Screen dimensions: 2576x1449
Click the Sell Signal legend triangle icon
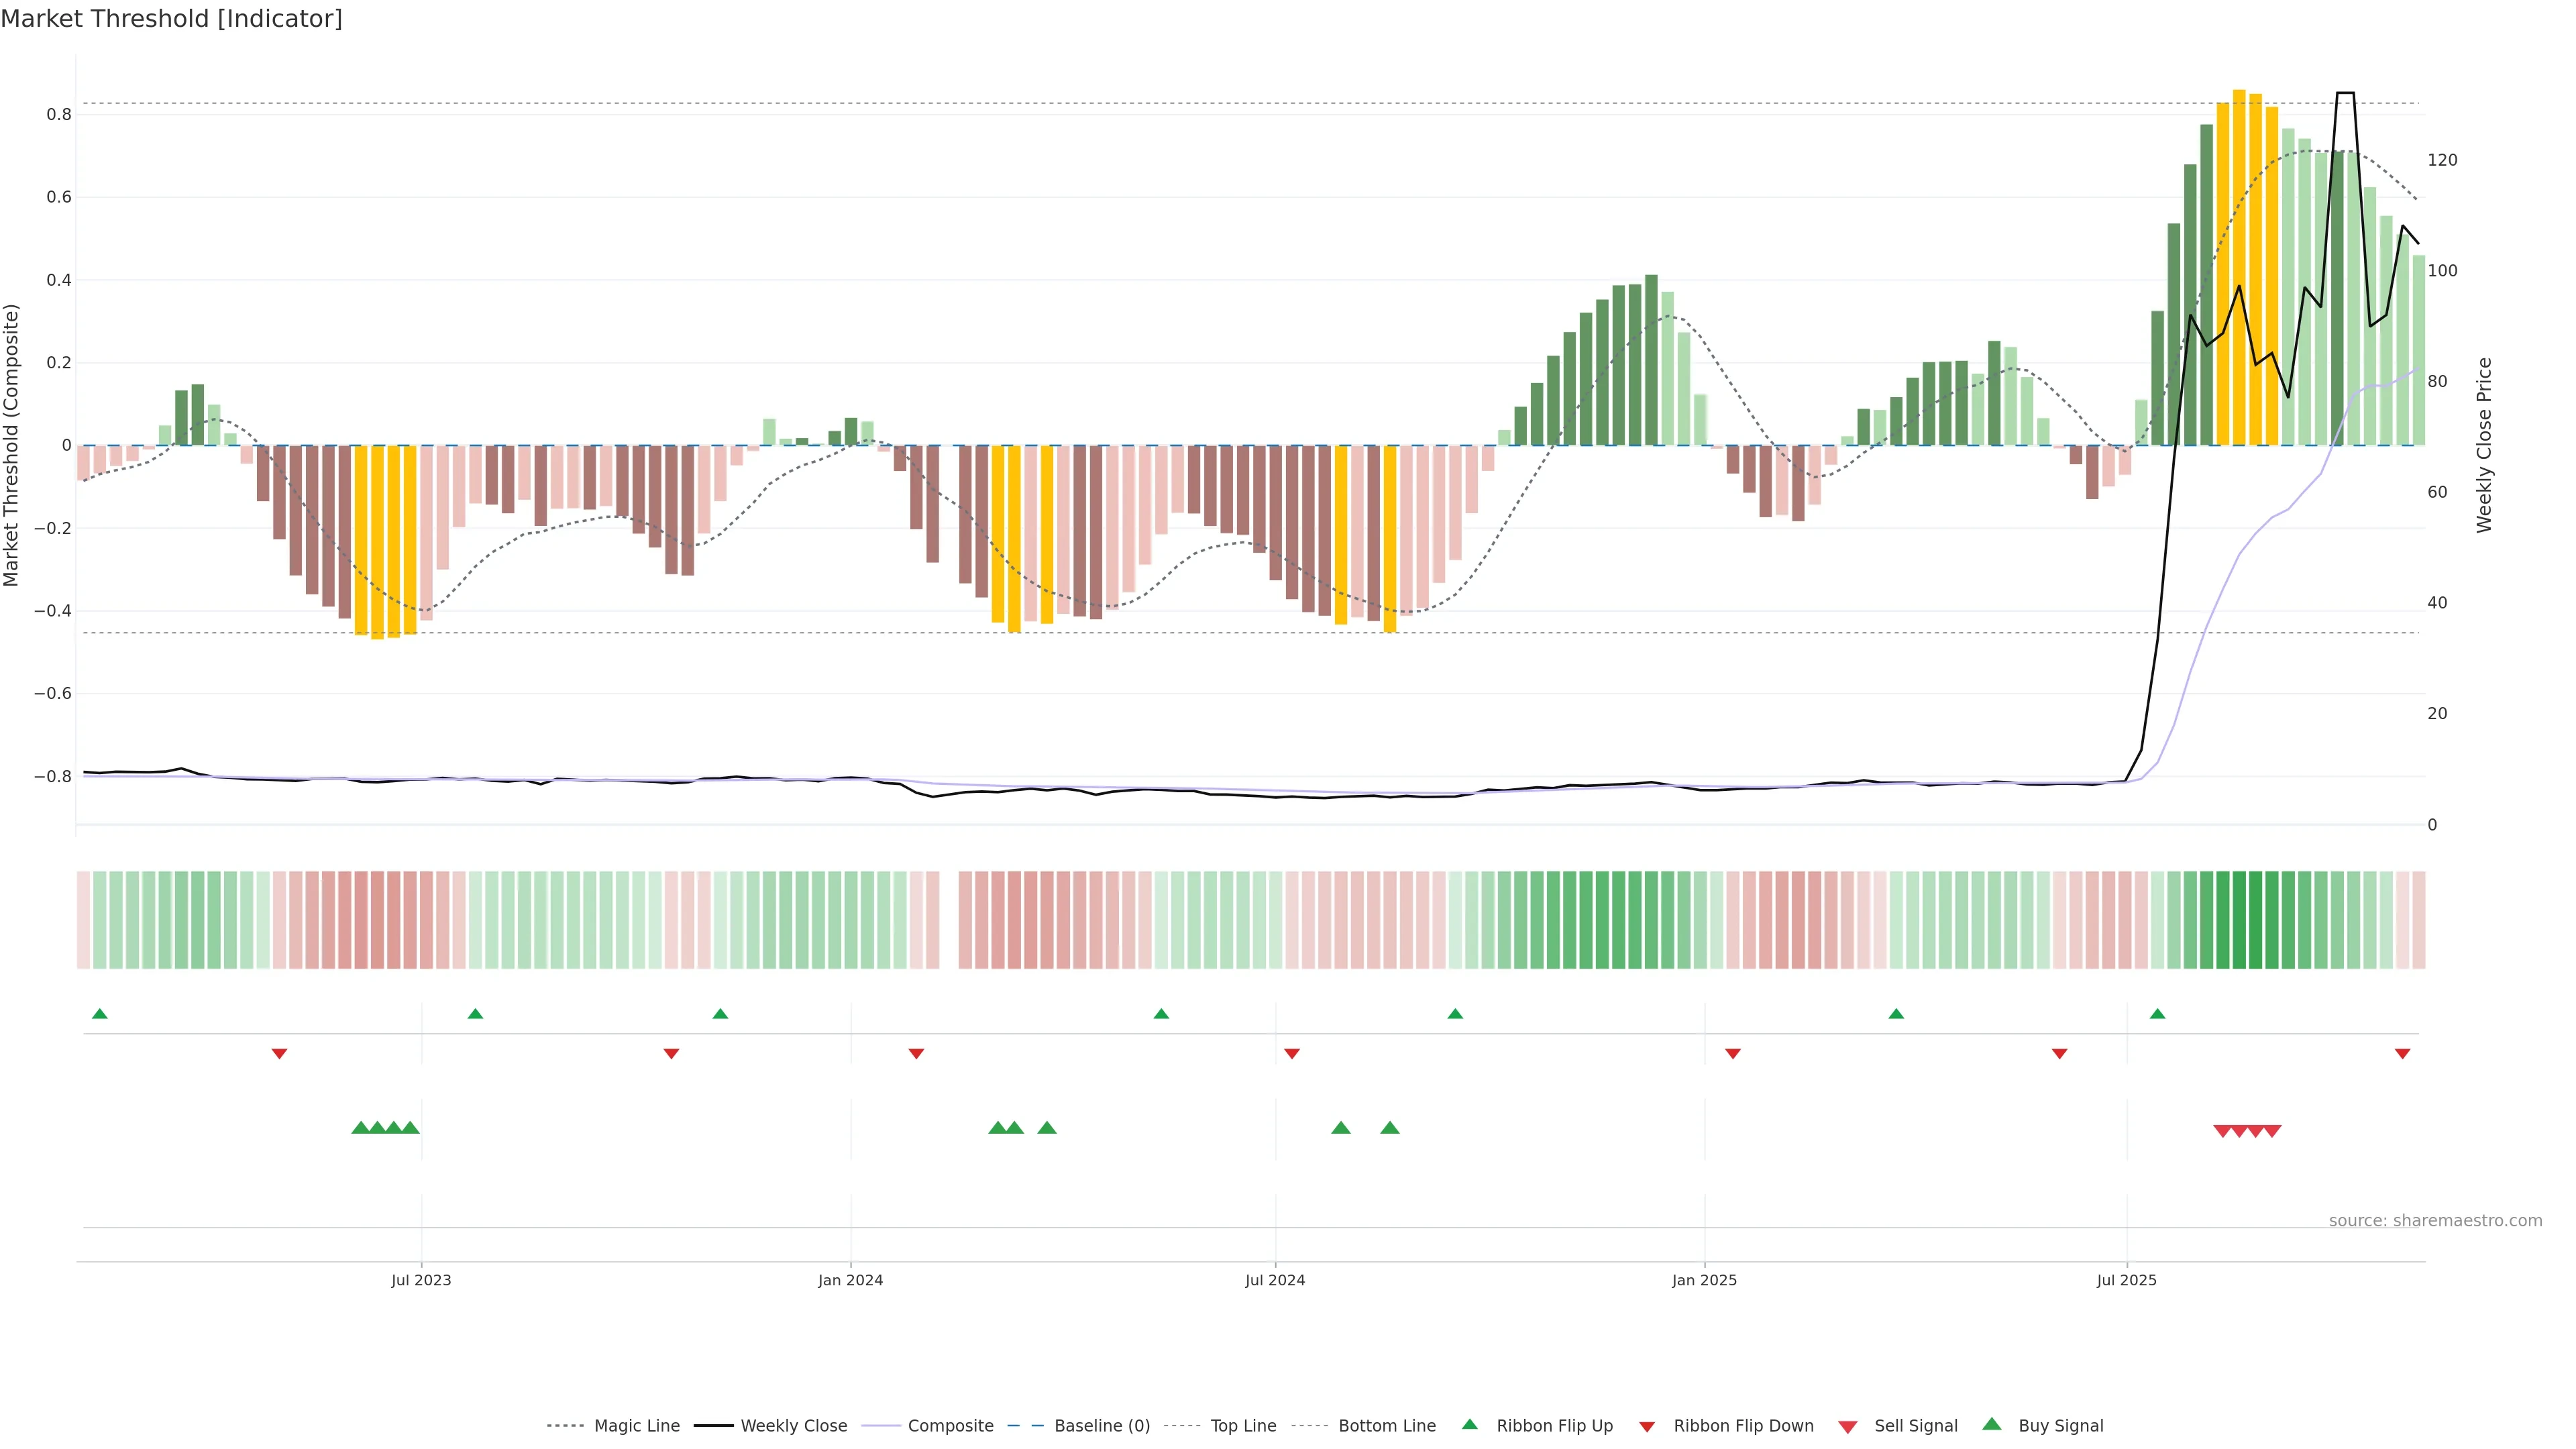point(1847,1427)
